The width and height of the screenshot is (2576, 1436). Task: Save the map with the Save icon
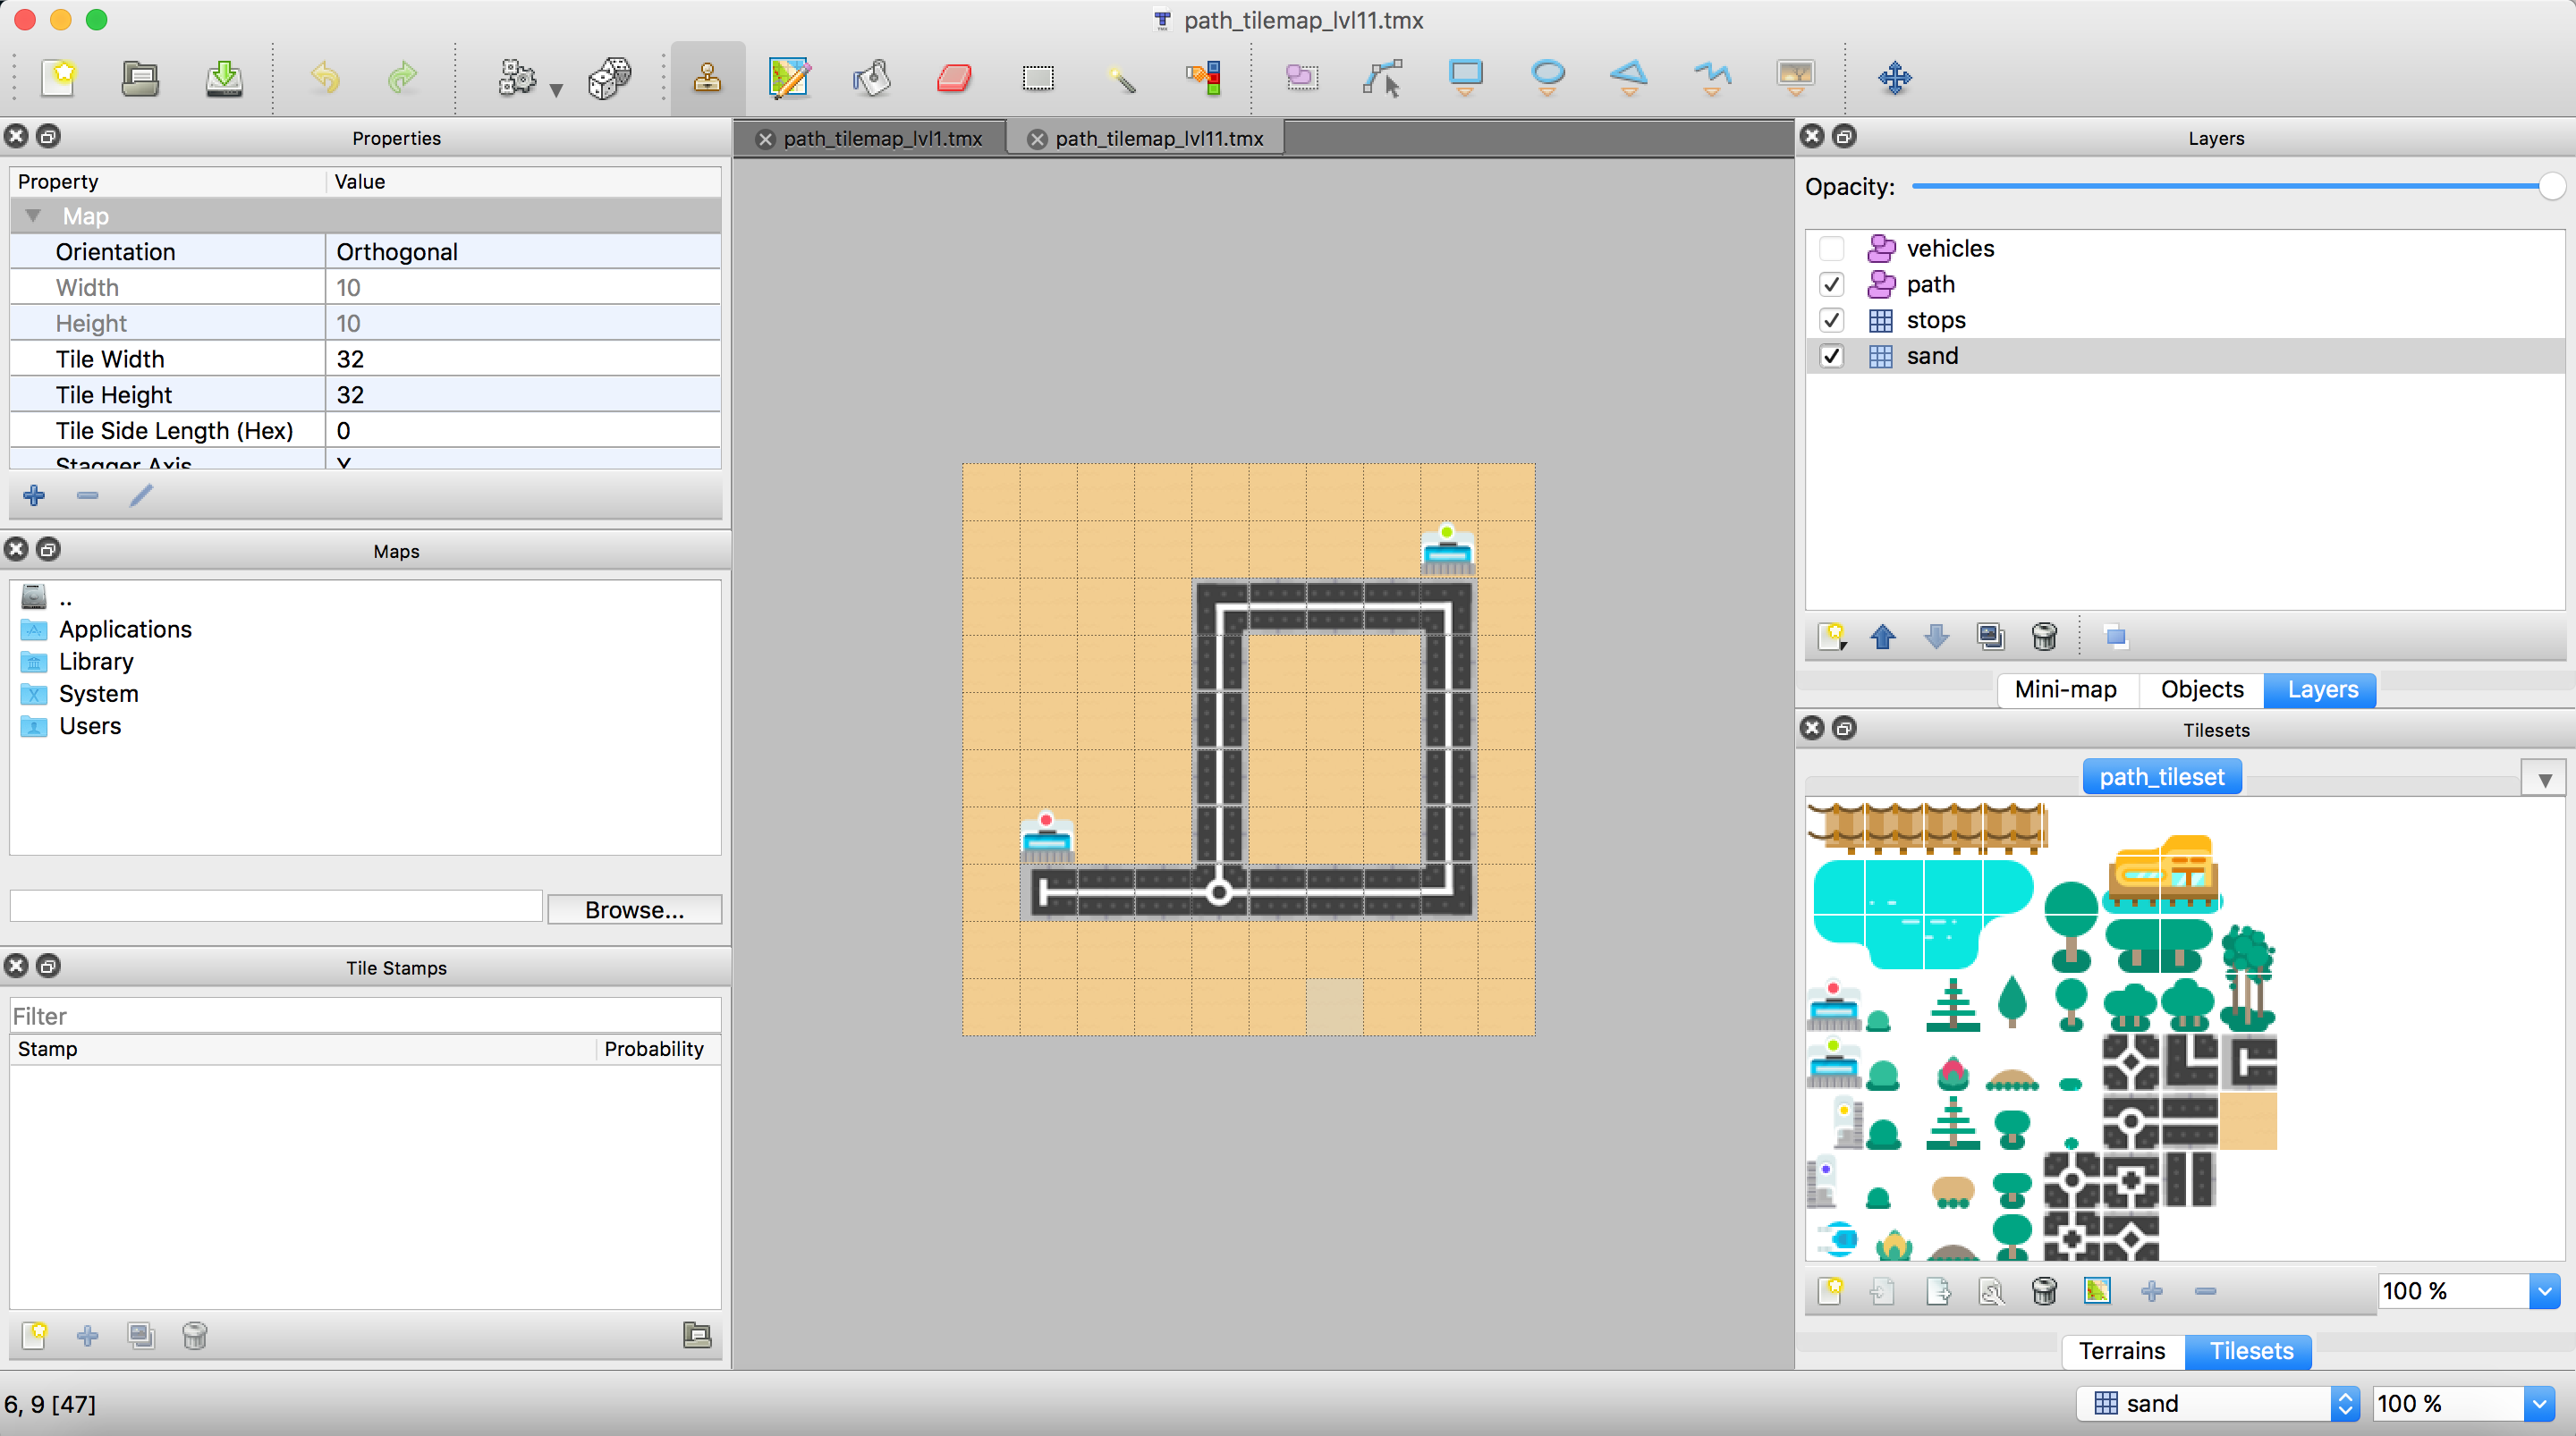[x=224, y=77]
